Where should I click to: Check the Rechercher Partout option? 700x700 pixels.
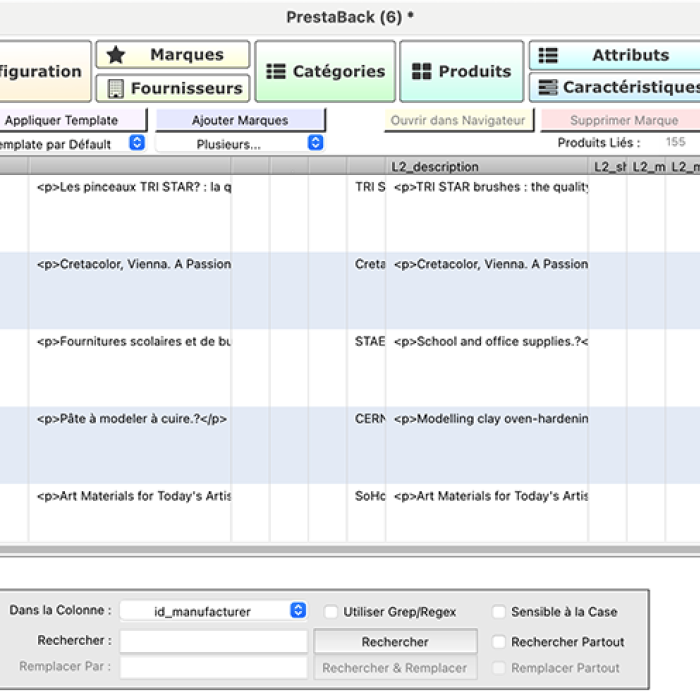click(499, 642)
